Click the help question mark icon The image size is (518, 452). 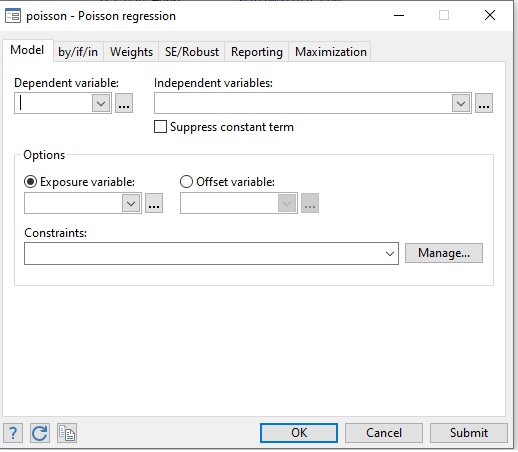13,433
